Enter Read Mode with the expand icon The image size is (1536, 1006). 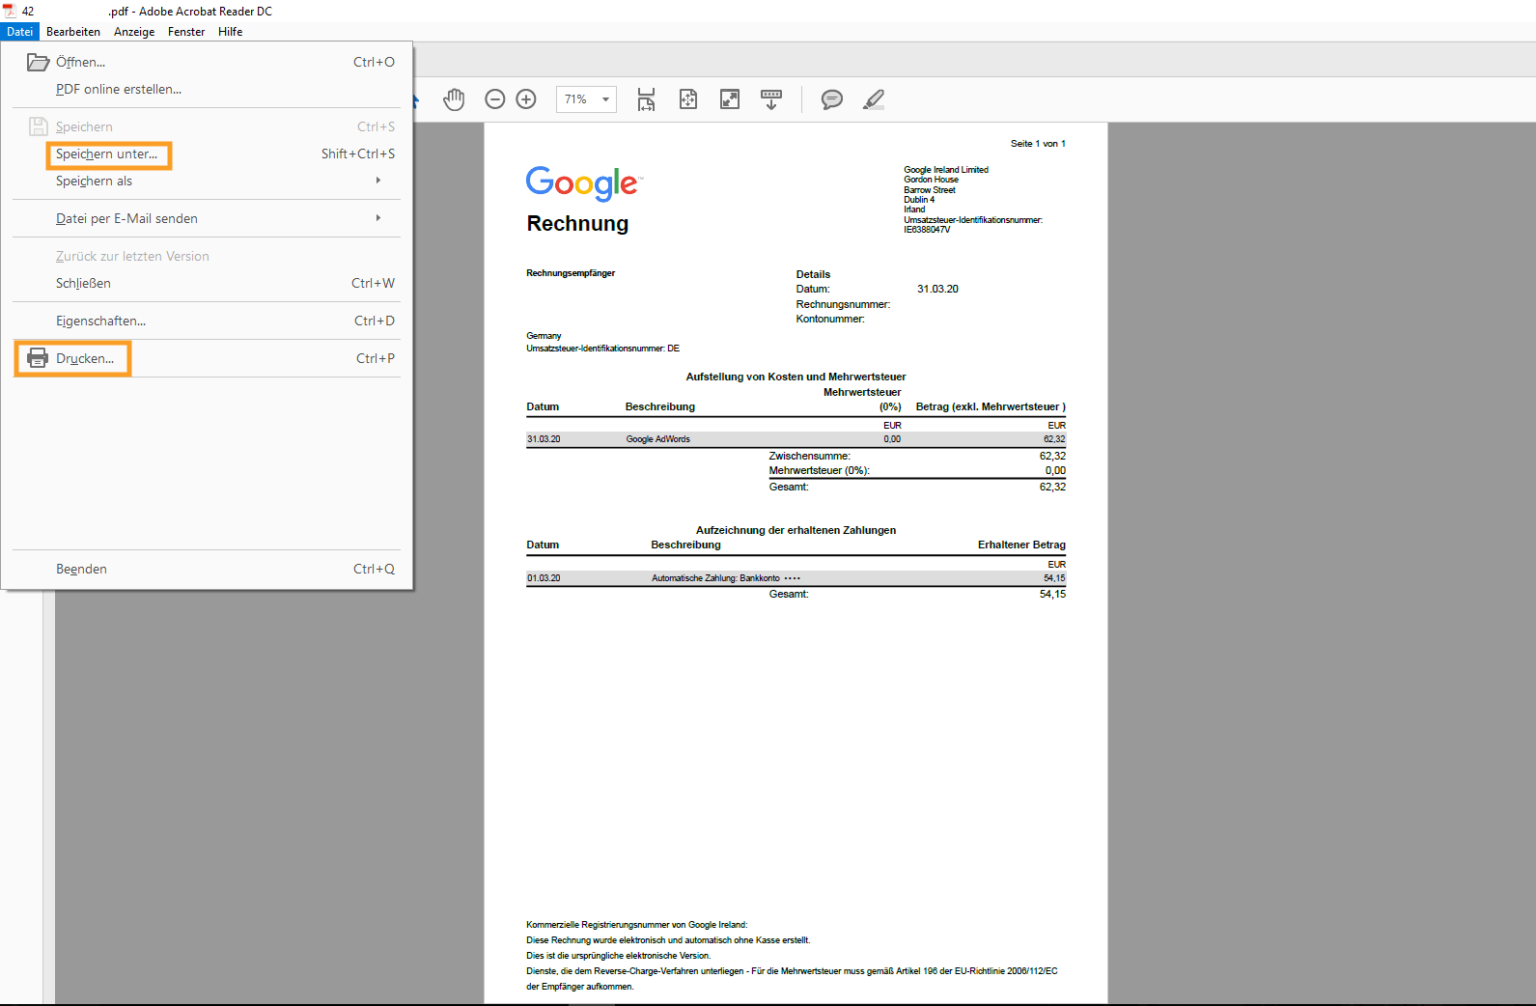pyautogui.click(x=729, y=99)
